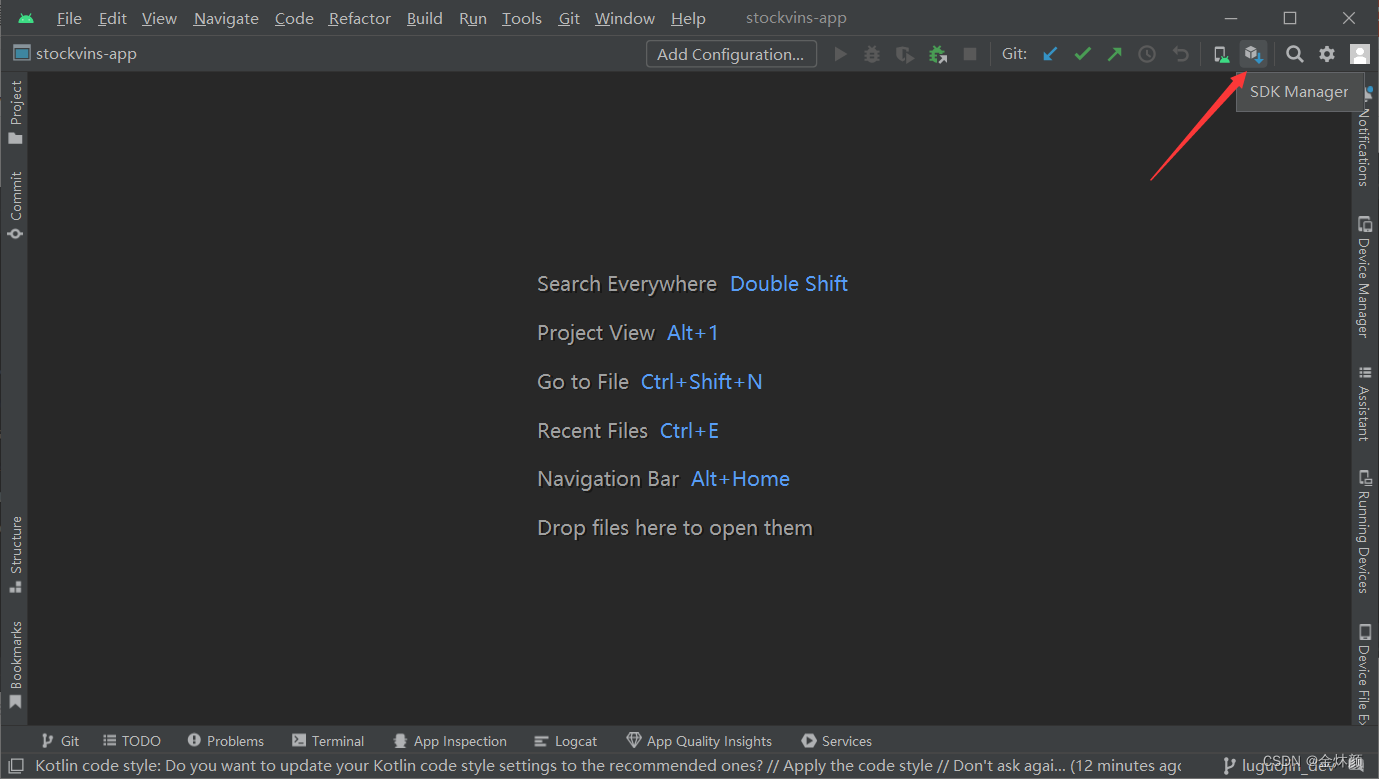1379x779 pixels.
Task: Open the View menu
Action: (x=159, y=18)
